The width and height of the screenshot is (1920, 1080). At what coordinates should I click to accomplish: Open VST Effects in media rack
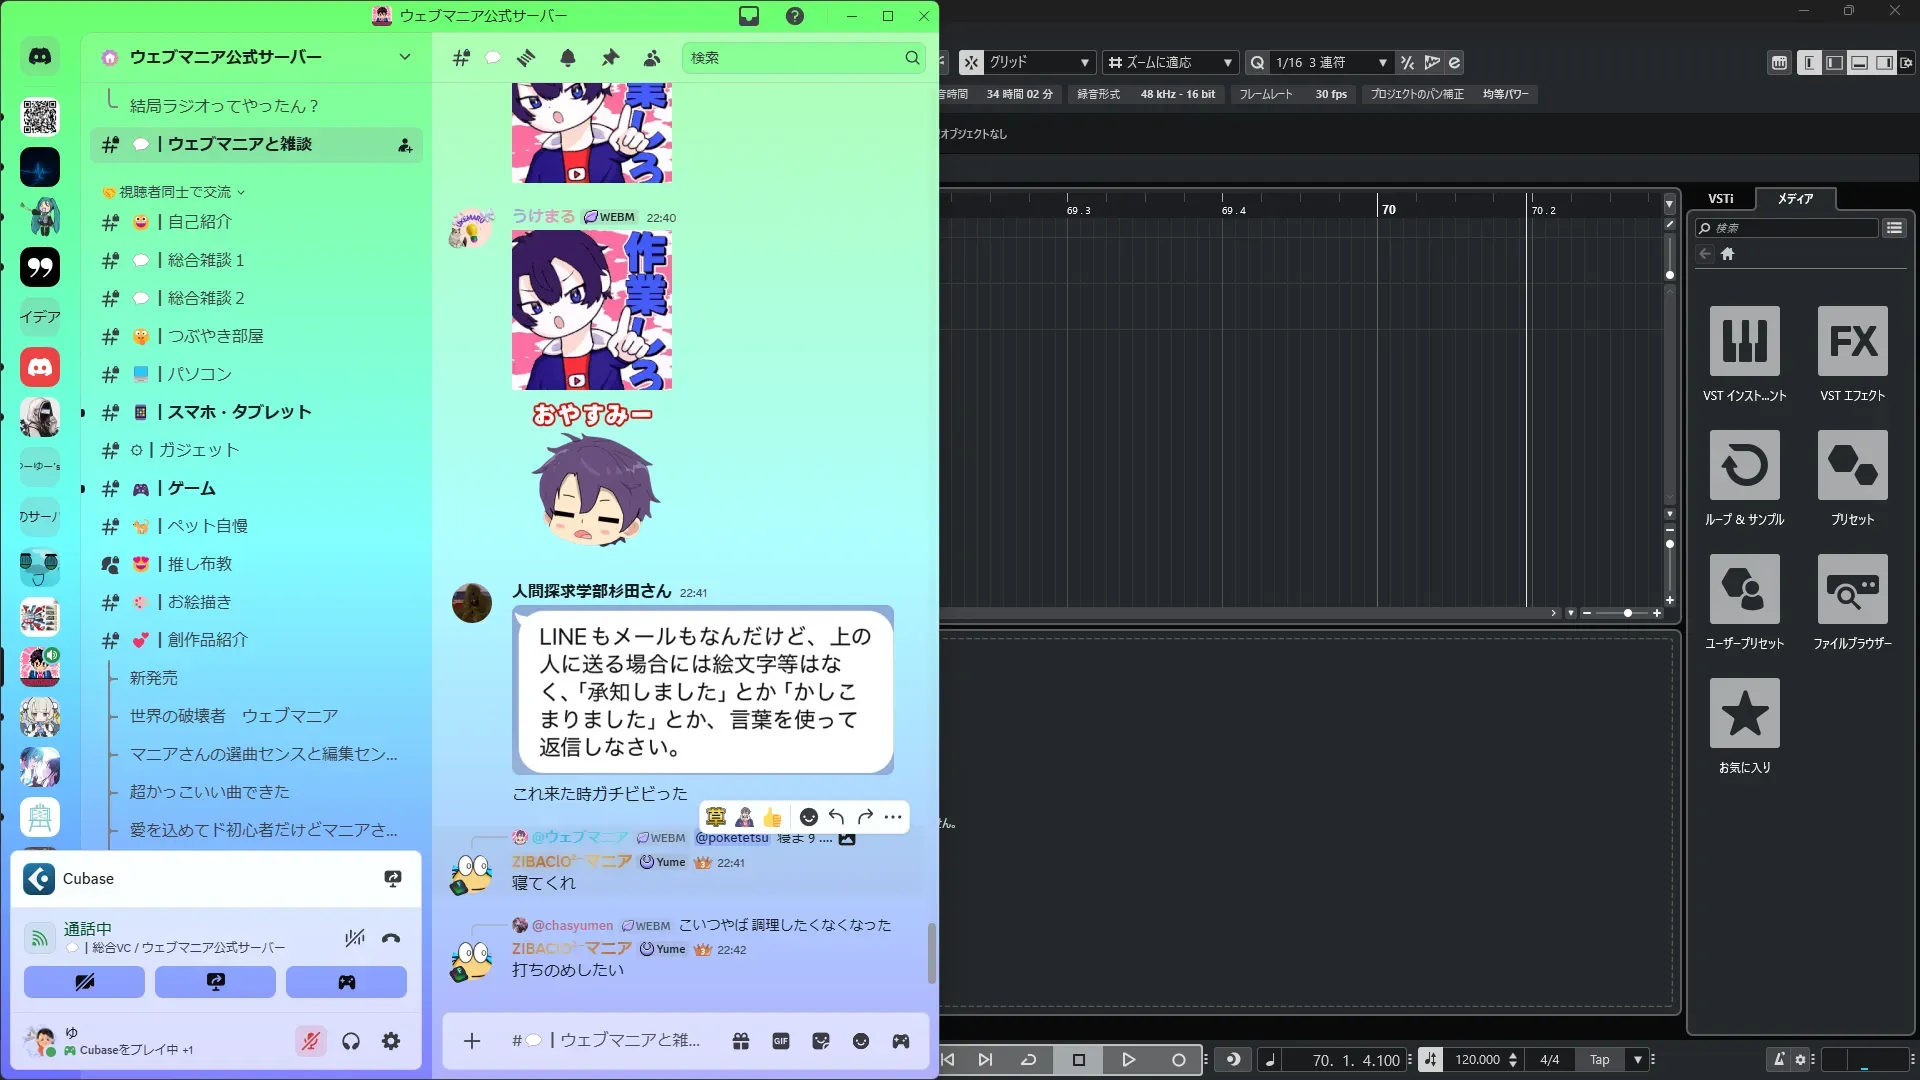click(1852, 341)
